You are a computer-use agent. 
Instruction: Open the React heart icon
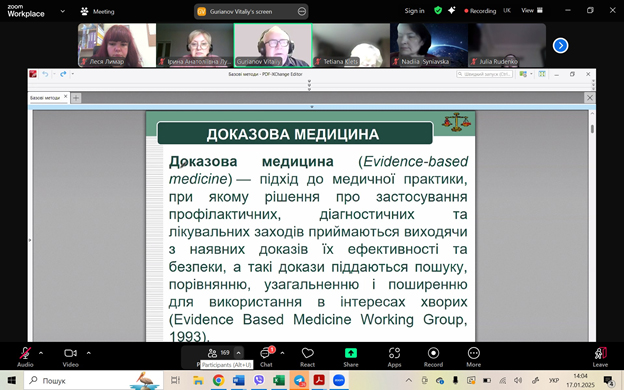pos(308,356)
